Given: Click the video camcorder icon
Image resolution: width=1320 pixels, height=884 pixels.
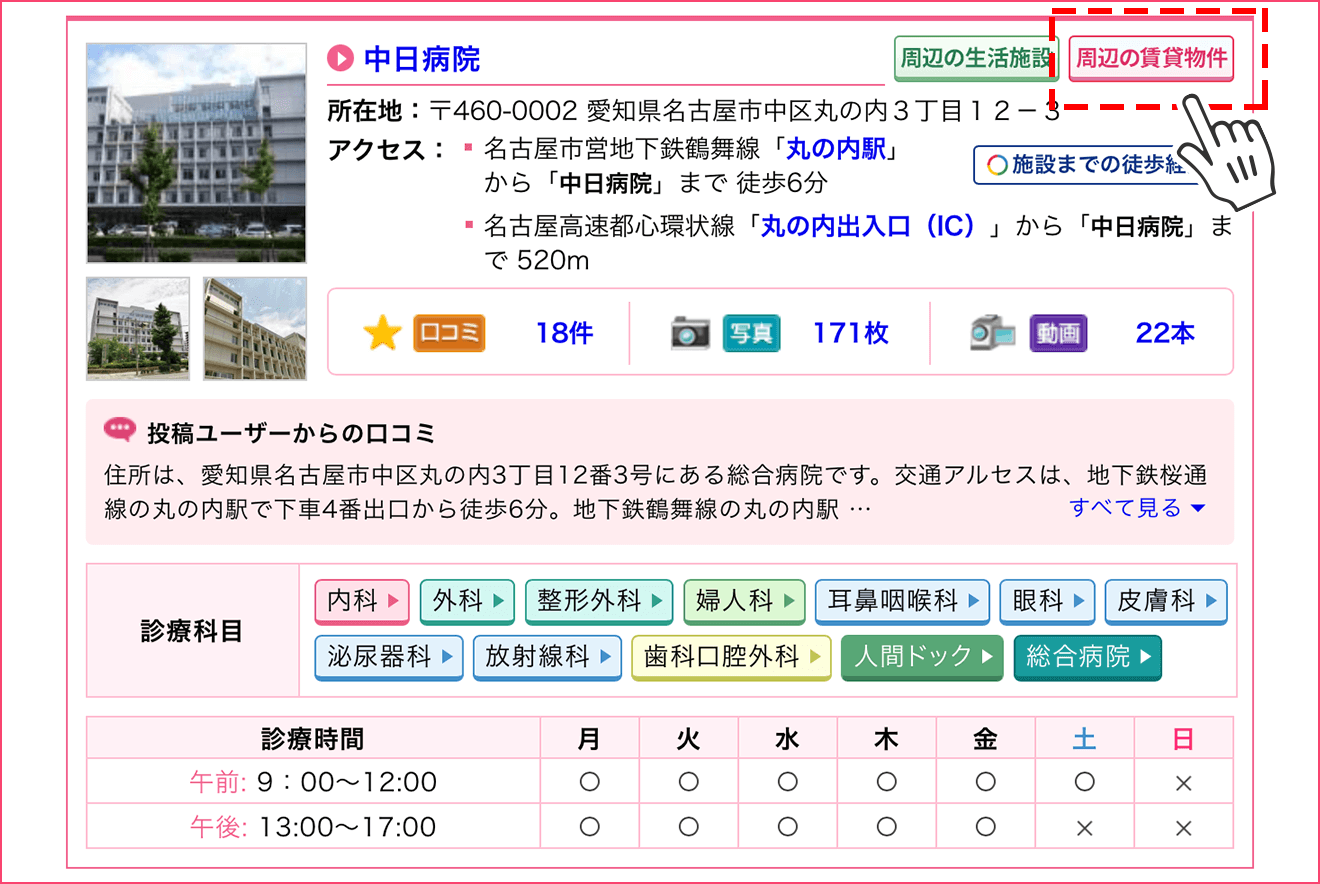Looking at the screenshot, I should click(992, 333).
